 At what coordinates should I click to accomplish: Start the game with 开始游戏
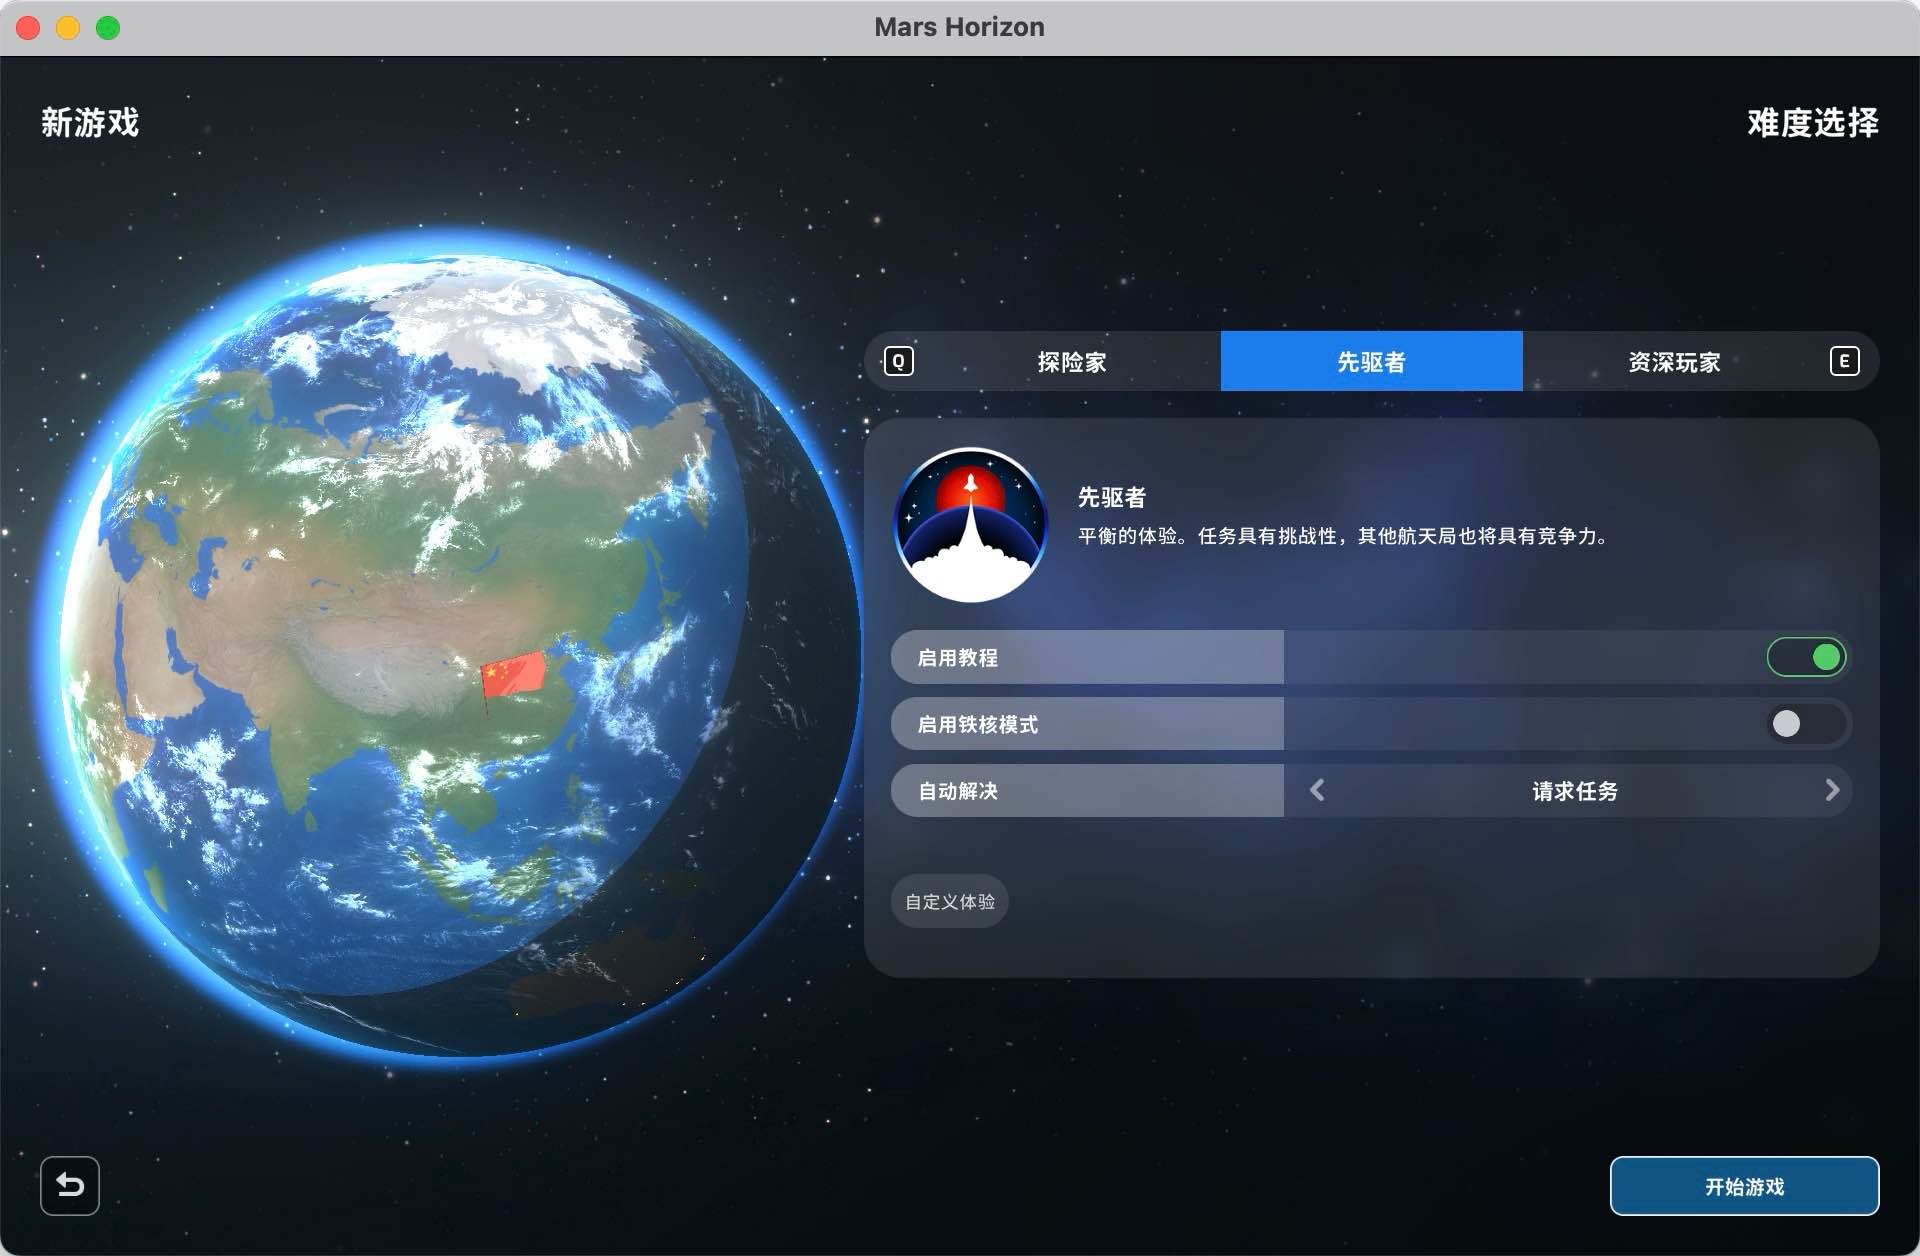(1744, 1186)
